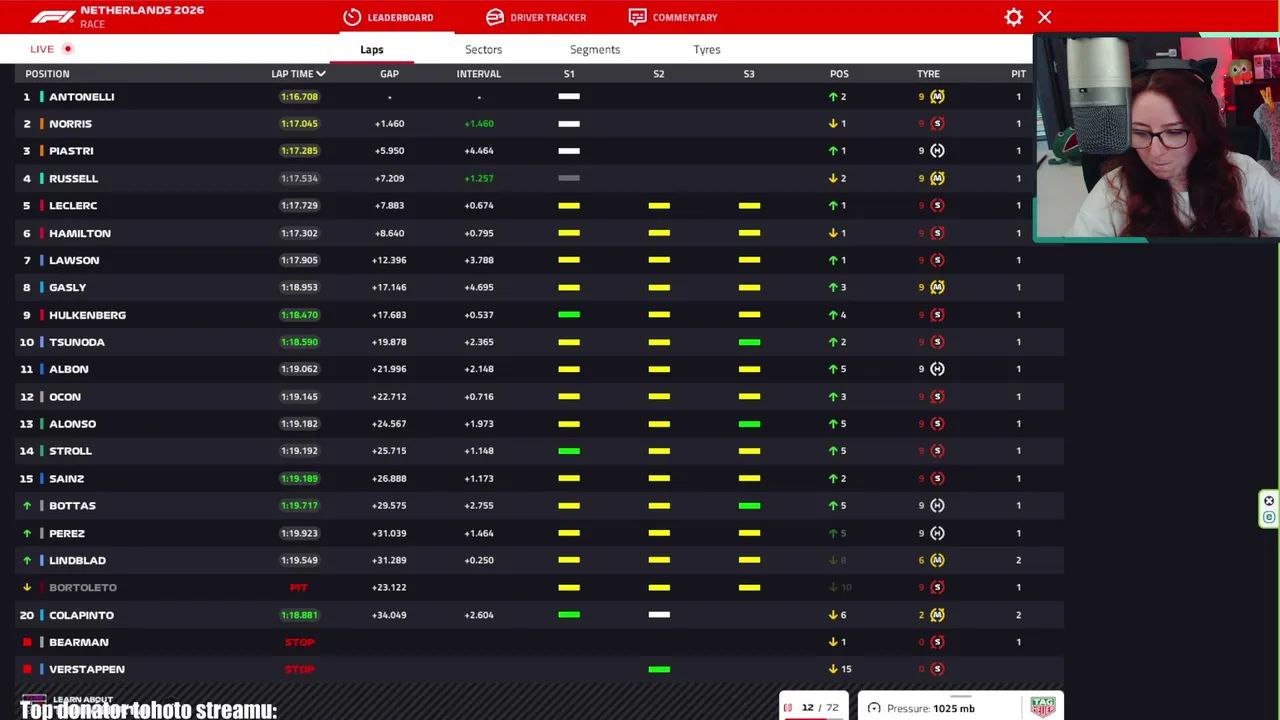
Task: Open the Commentary view
Action: tap(673, 17)
